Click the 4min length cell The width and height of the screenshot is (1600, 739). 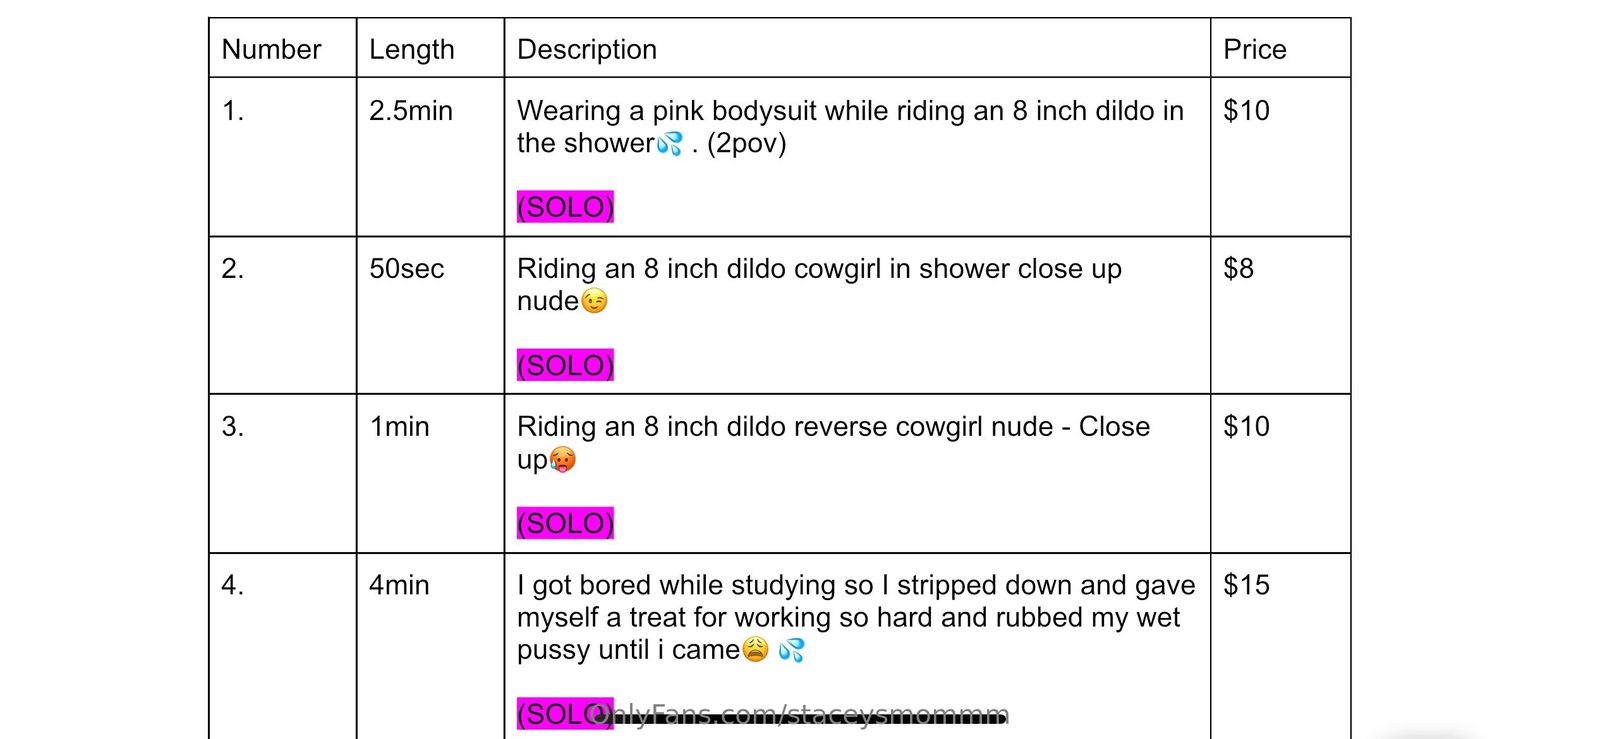399,585
